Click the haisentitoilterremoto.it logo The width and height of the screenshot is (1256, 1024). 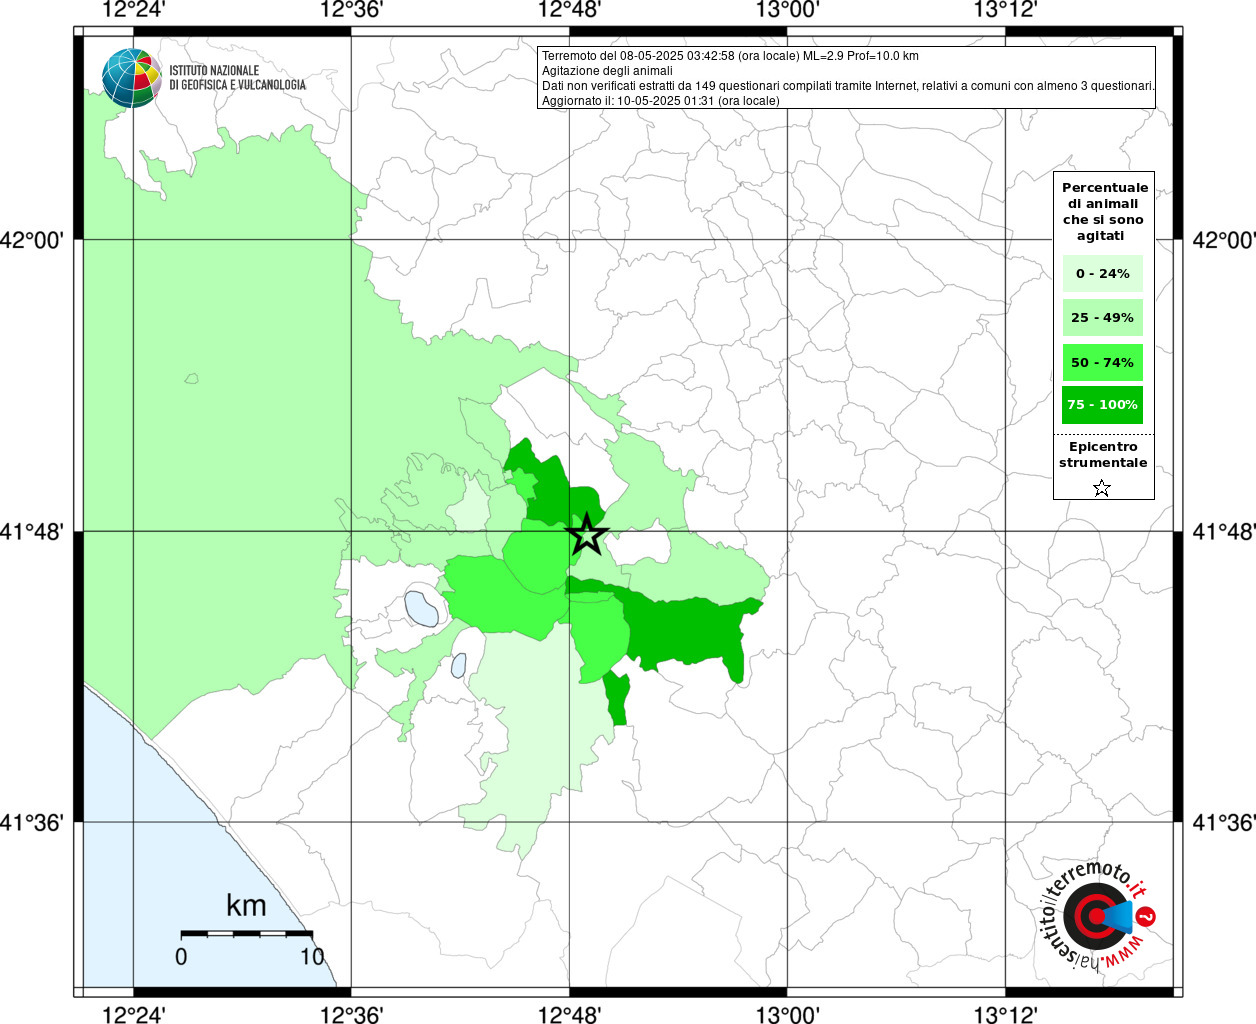(x=1099, y=917)
